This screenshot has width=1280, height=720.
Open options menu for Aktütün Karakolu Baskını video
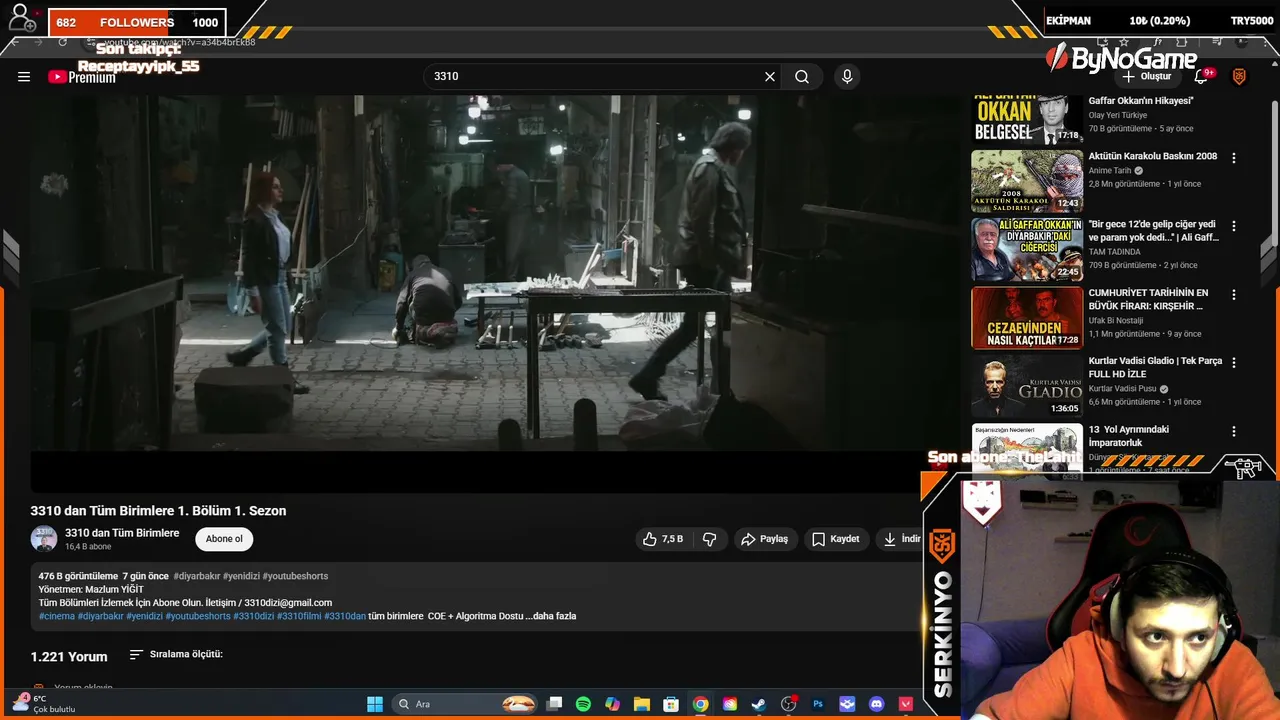pyautogui.click(x=1234, y=158)
